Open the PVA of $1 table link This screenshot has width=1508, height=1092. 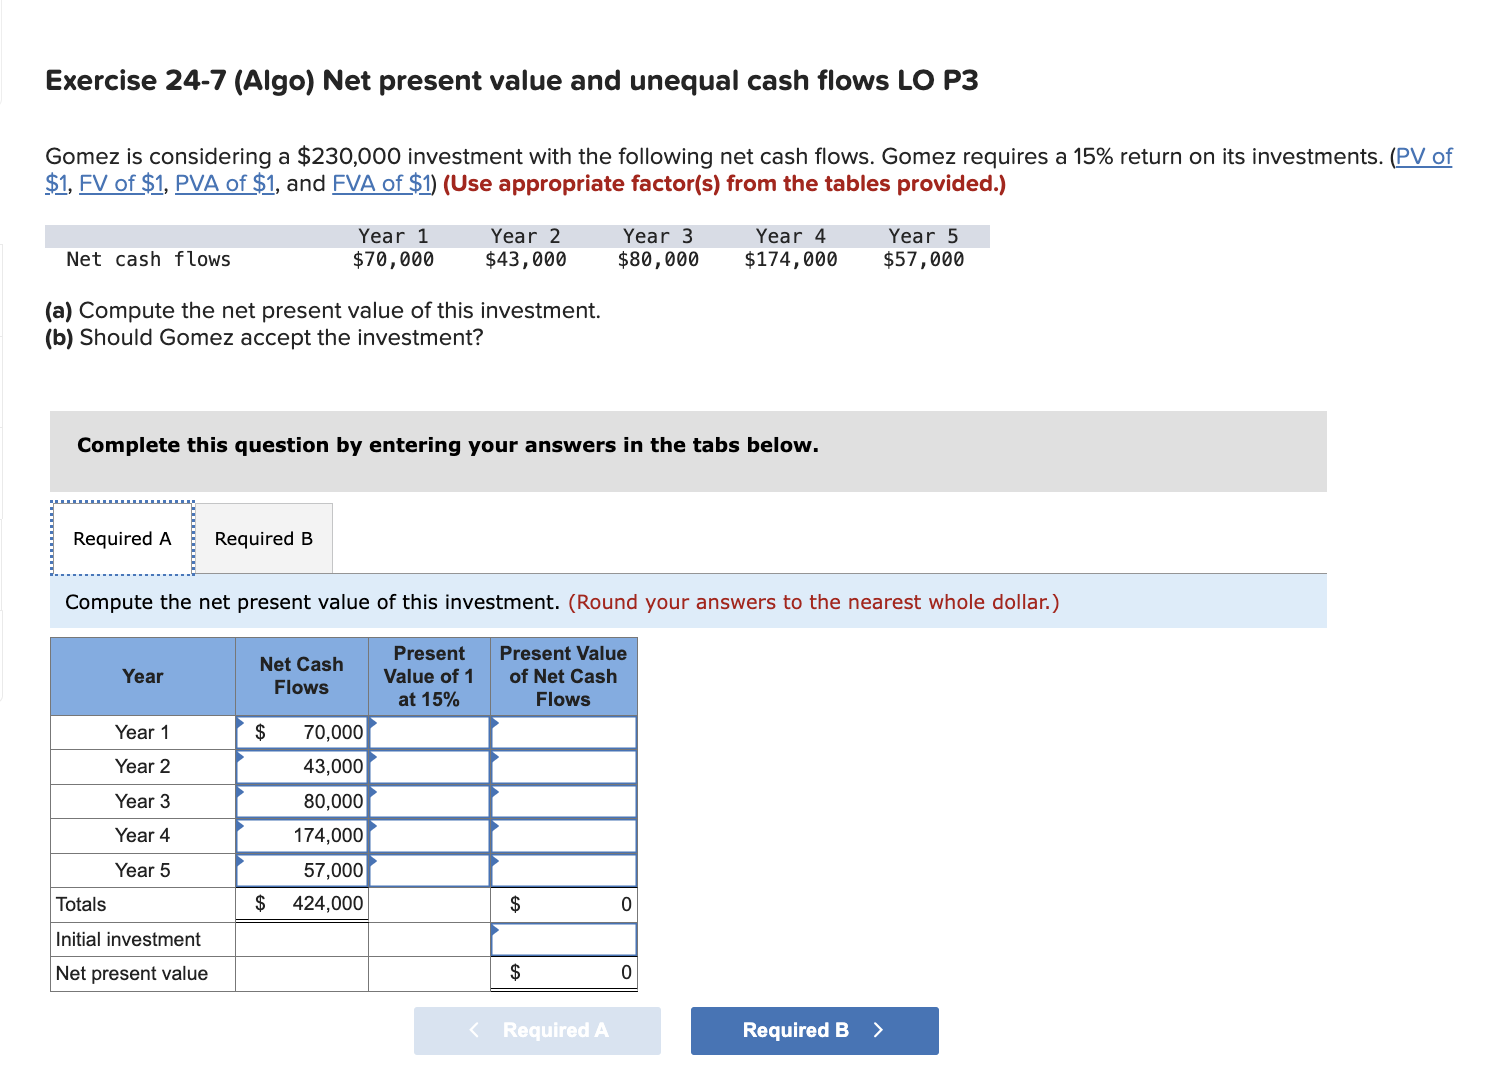pos(224,183)
